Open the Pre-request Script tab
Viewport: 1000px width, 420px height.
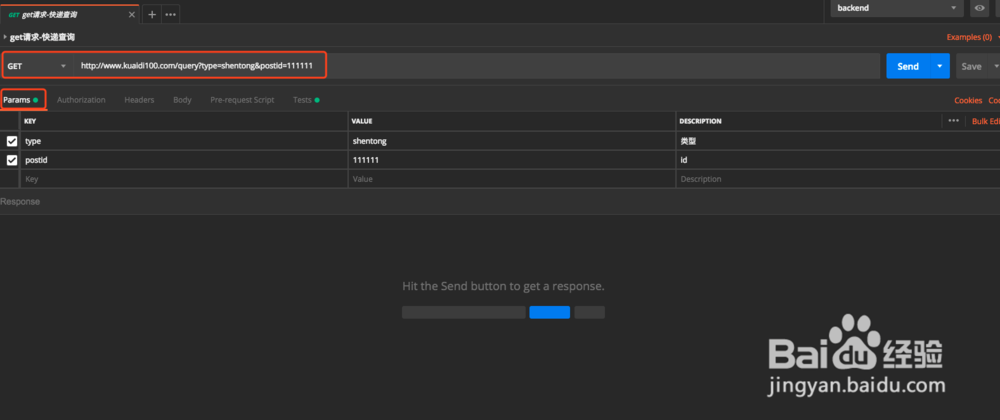242,100
